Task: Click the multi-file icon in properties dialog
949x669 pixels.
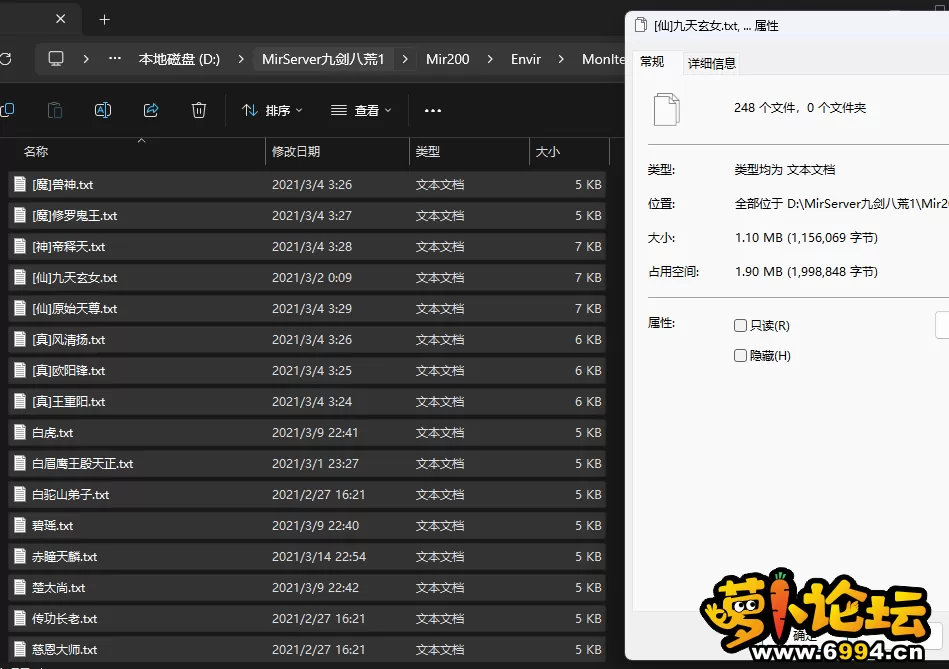Action: click(x=666, y=110)
